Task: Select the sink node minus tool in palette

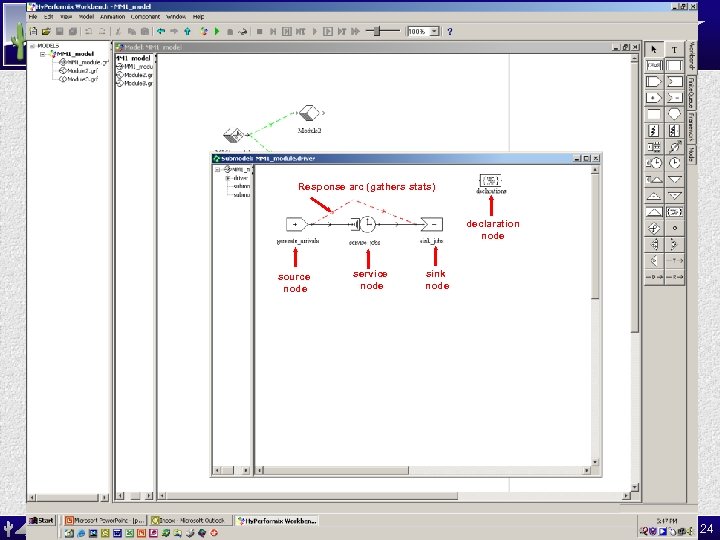Action: point(675,98)
